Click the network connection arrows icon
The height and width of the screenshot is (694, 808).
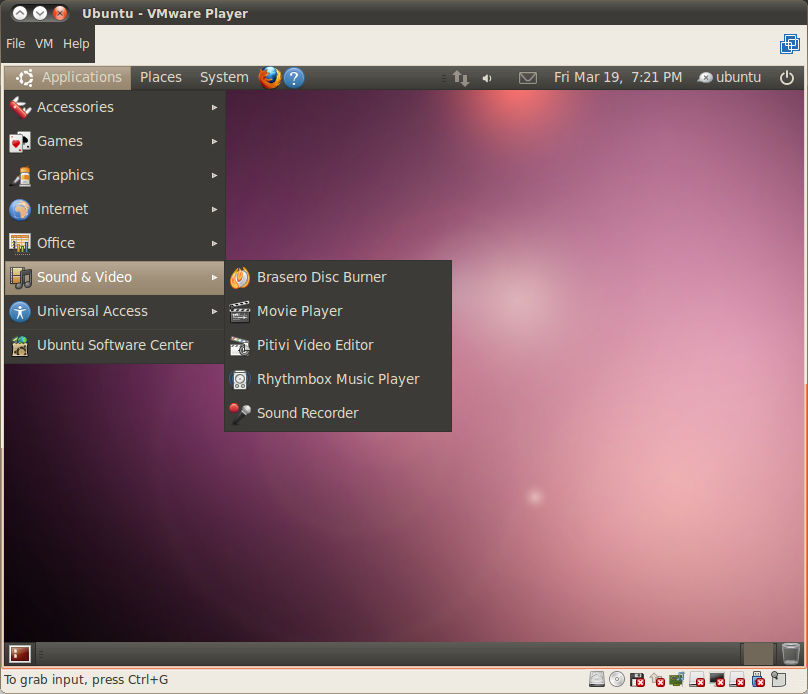click(x=460, y=77)
